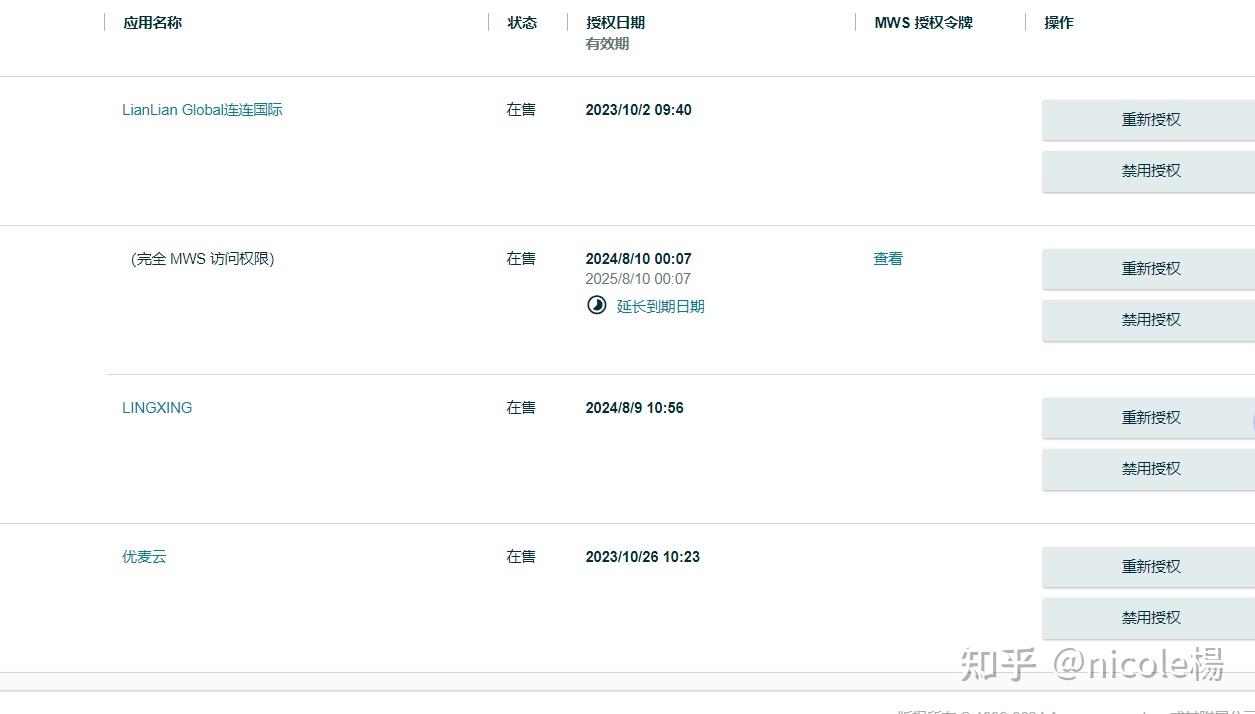
Task: Click the 授权日期 column header
Action: (615, 23)
